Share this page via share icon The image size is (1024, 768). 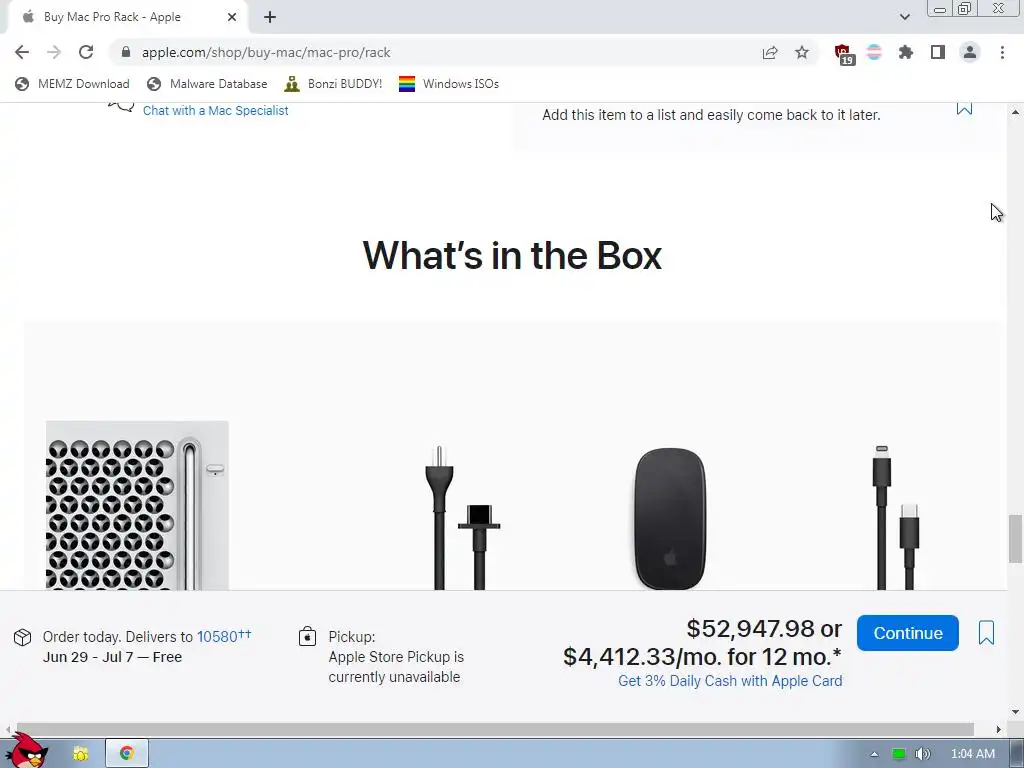click(x=770, y=52)
